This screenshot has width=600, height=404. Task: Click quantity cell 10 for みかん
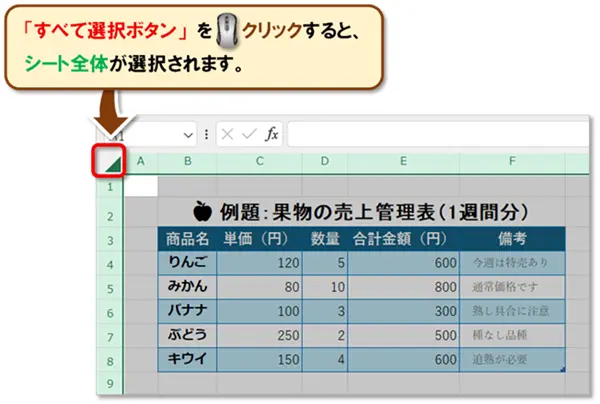pyautogui.click(x=325, y=287)
